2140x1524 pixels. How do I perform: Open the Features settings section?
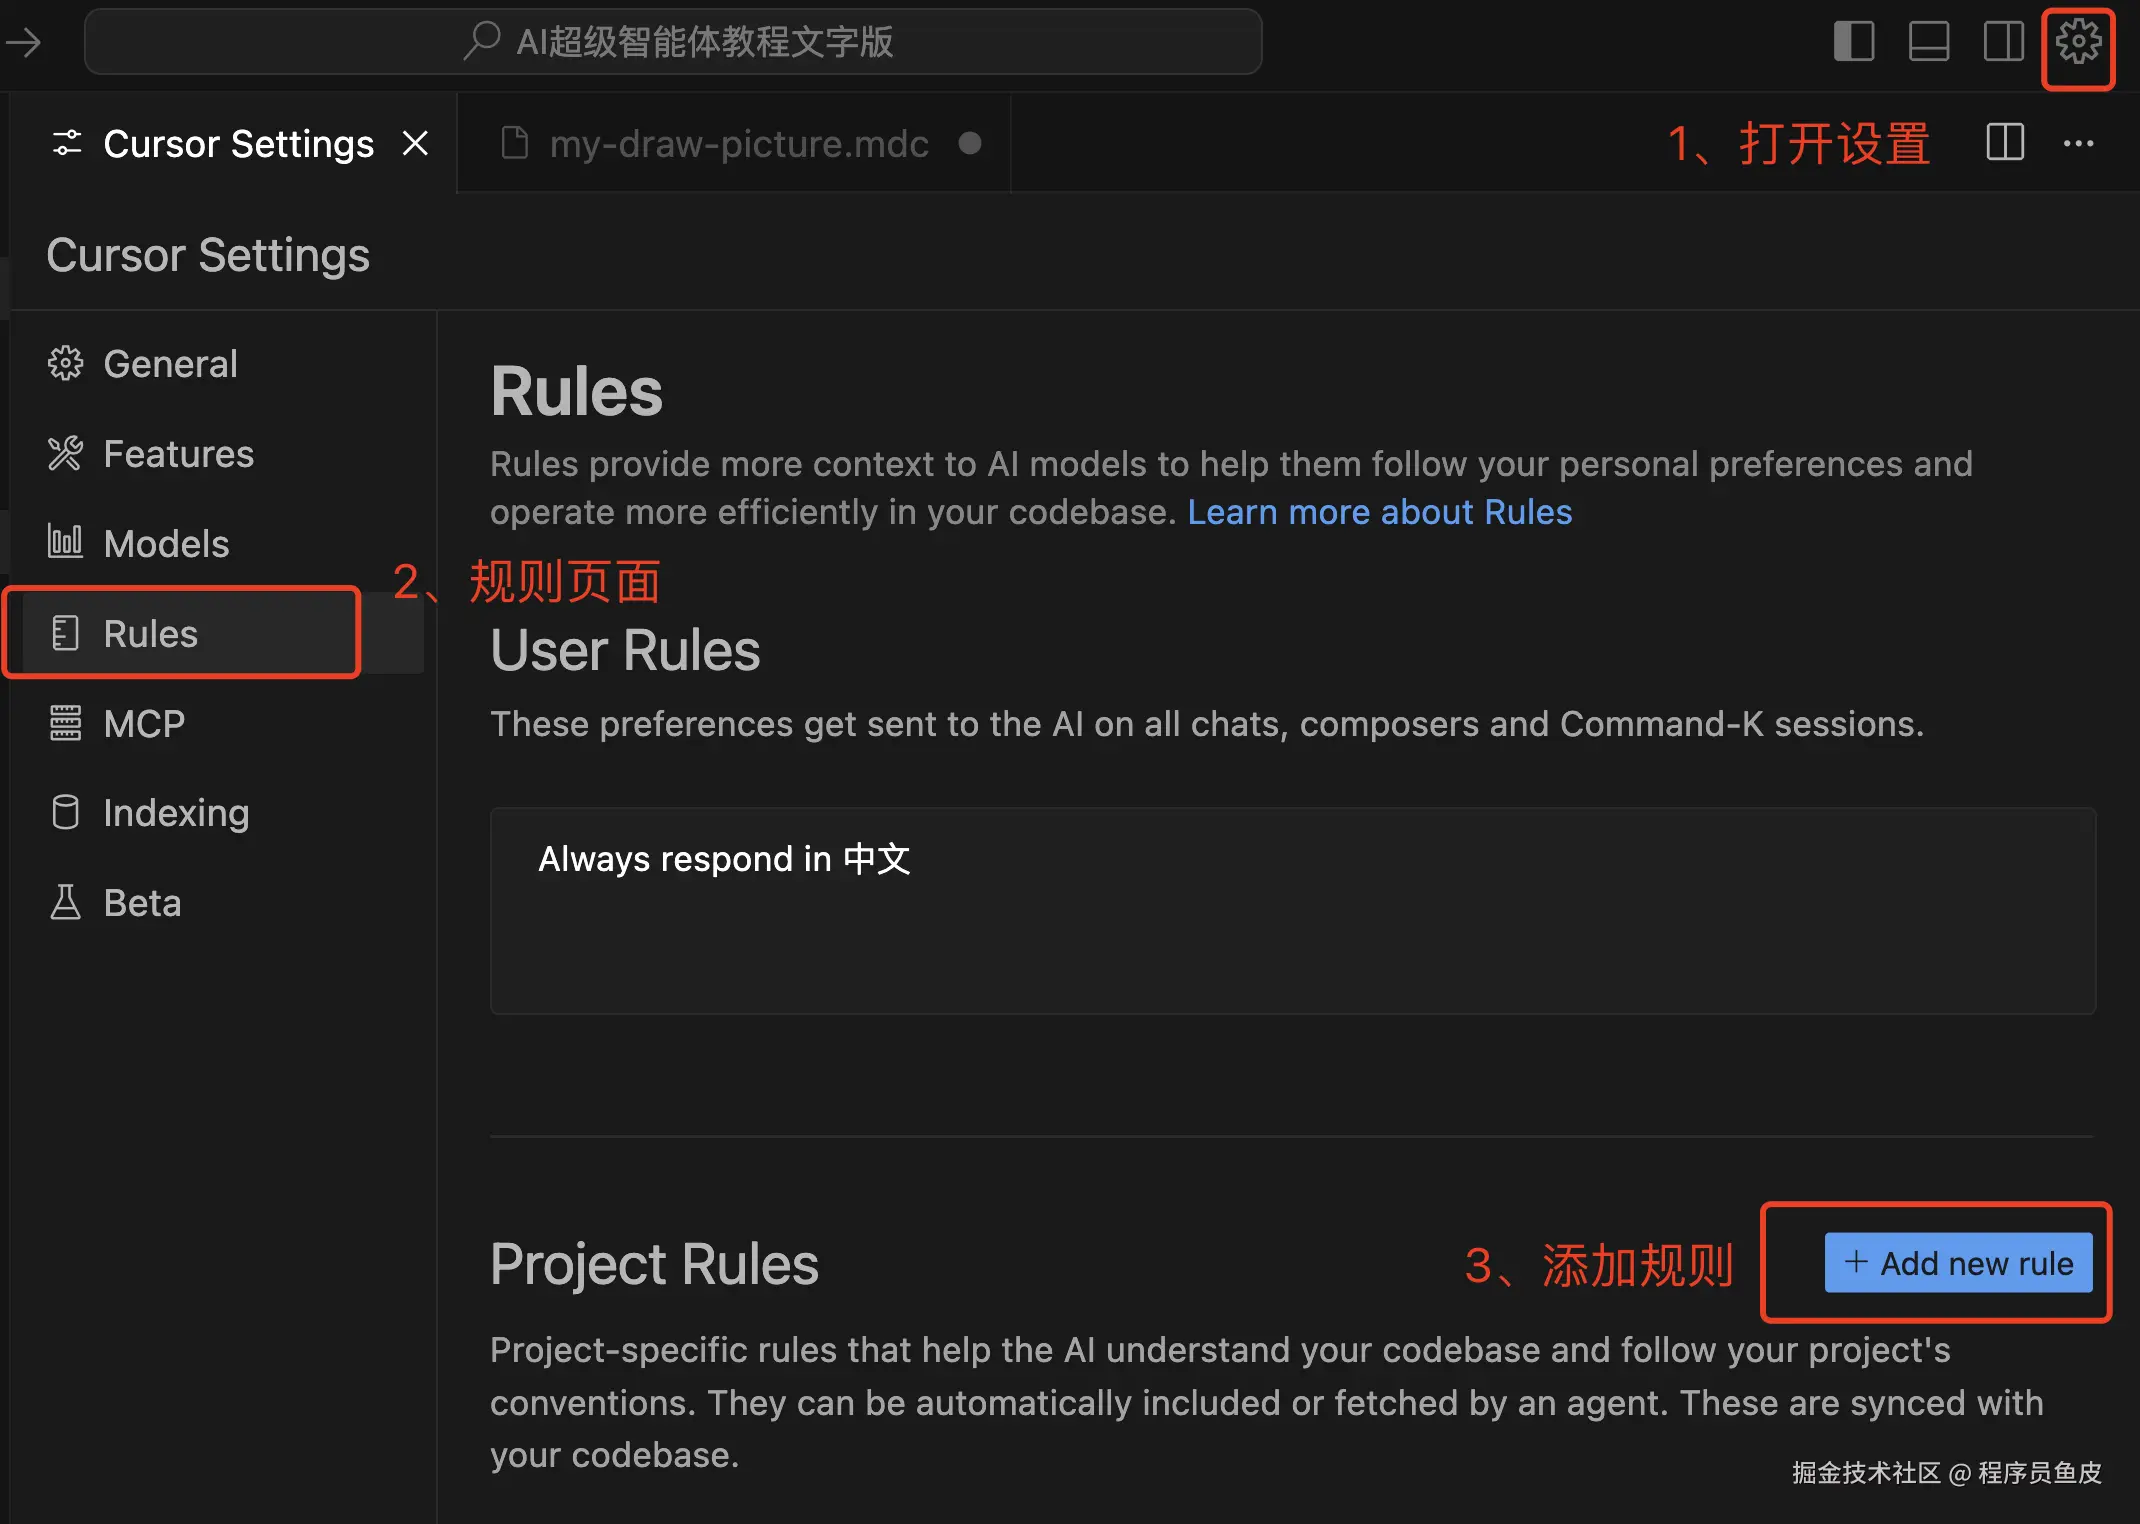click(178, 454)
